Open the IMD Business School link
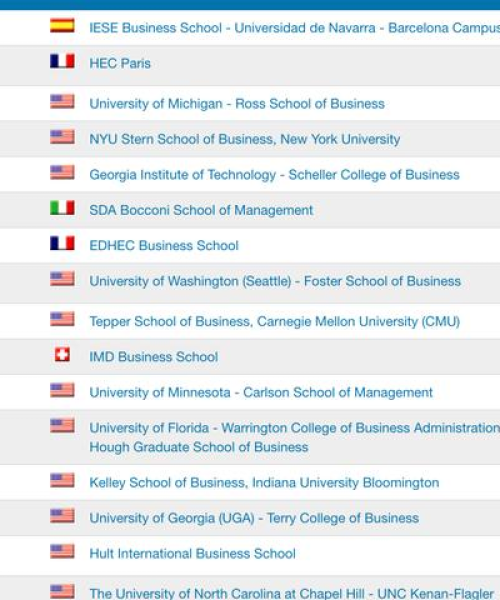This screenshot has width=500, height=600. click(x=154, y=357)
